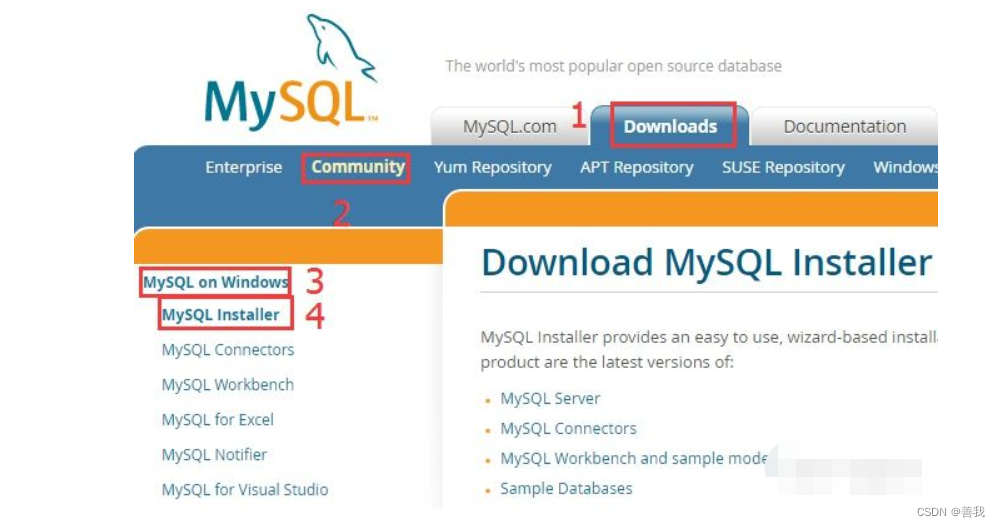Open the Yum Repository menu item
Screen dimensions: 1000x527
492,167
